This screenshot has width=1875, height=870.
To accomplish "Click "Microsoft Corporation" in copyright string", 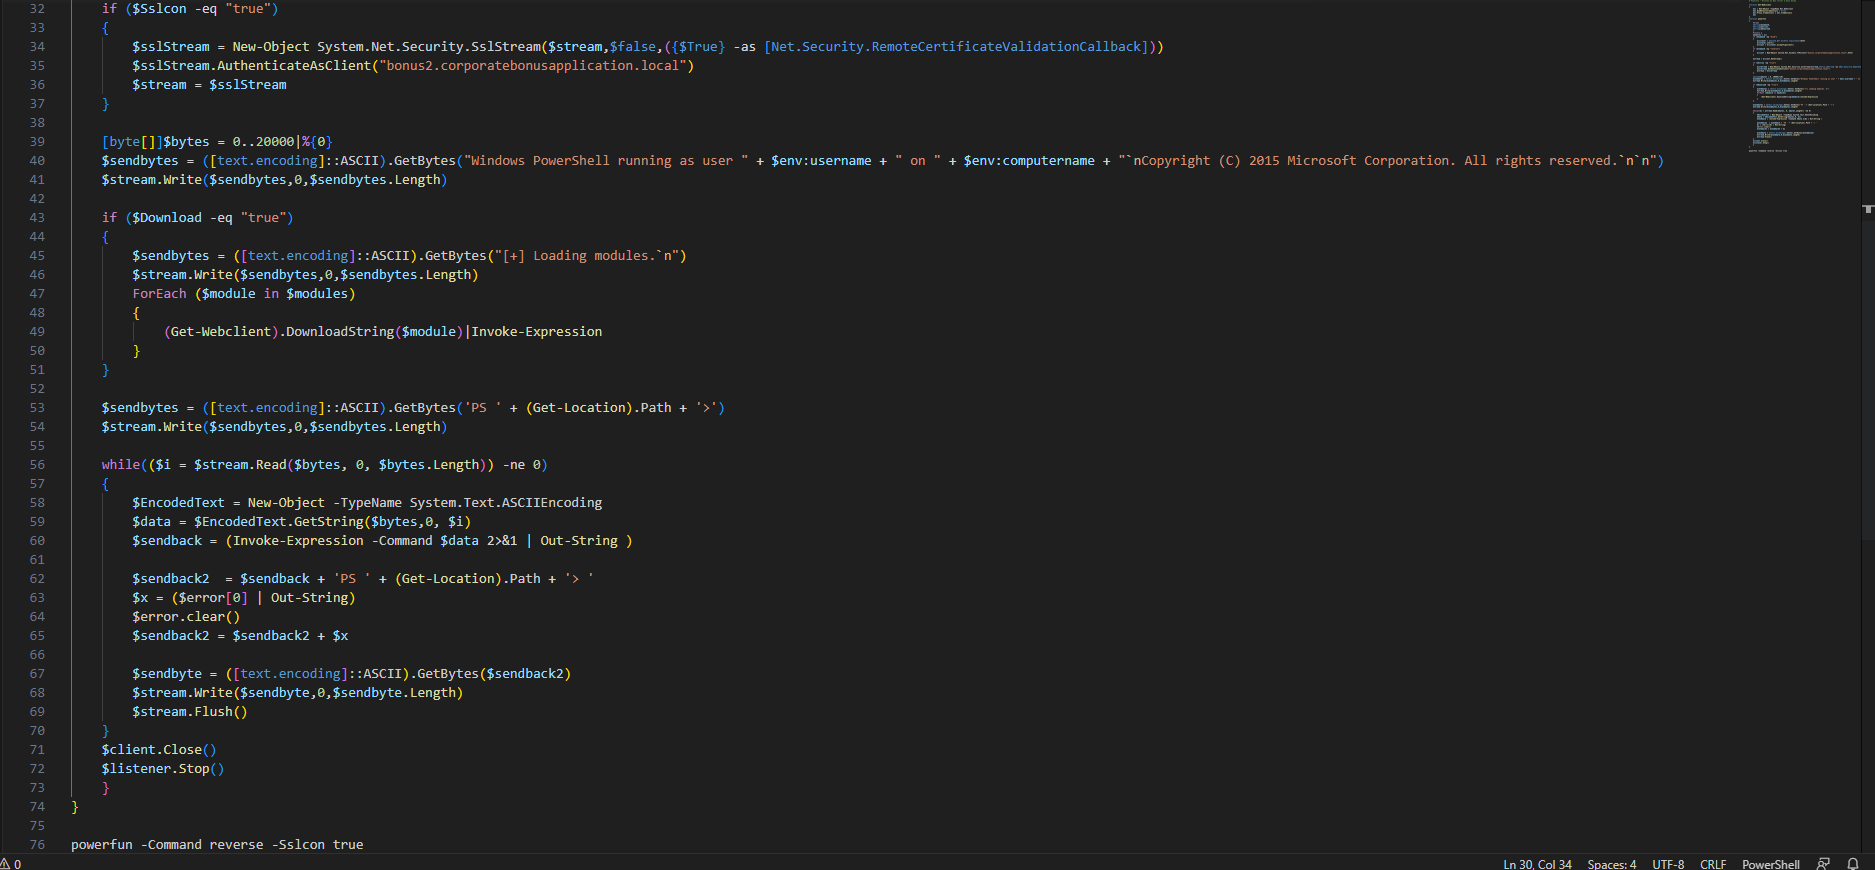I will coord(1367,160).
